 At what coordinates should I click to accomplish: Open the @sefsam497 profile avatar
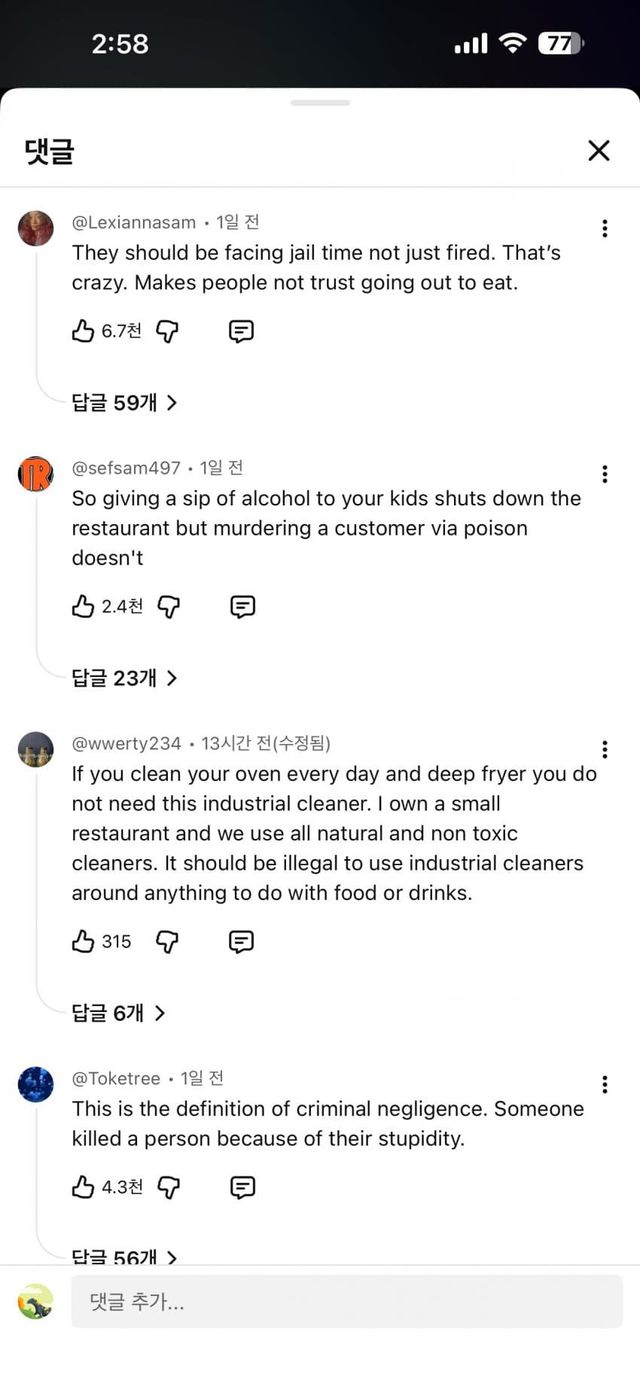(36, 474)
